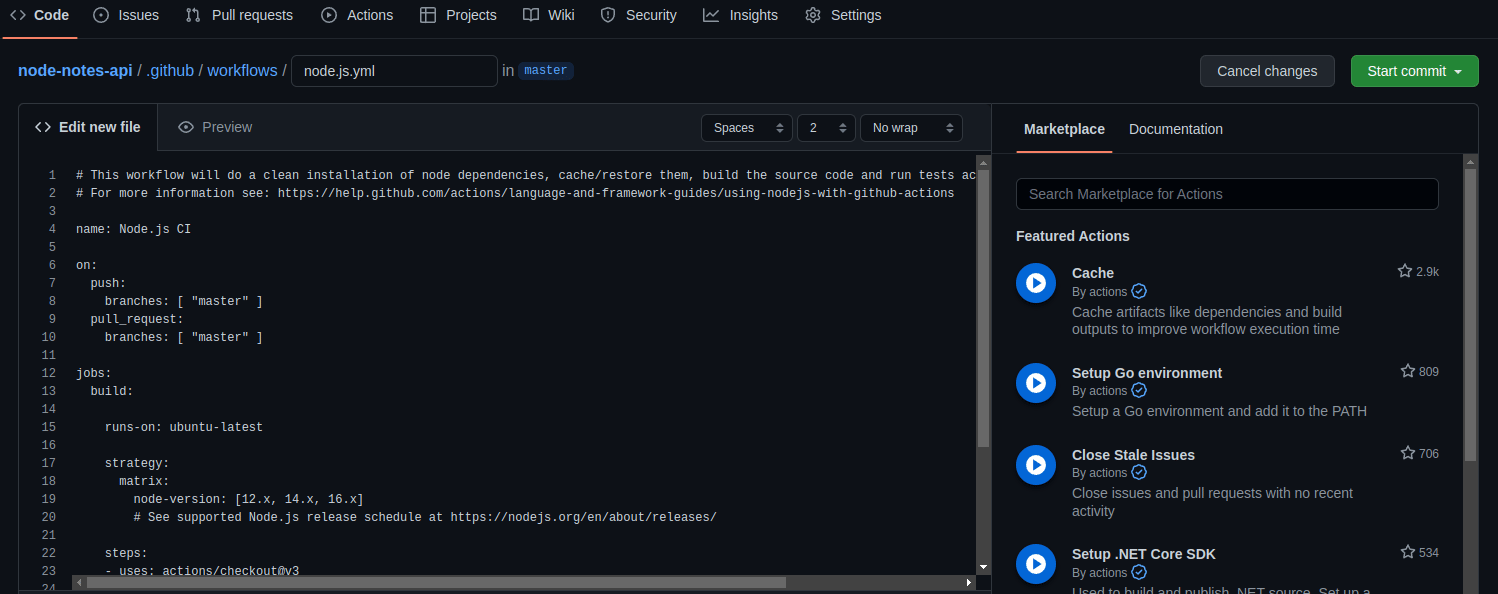Viewport: 1498px width, 594px height.
Task: Switch to the Preview tab
Action: 215,127
